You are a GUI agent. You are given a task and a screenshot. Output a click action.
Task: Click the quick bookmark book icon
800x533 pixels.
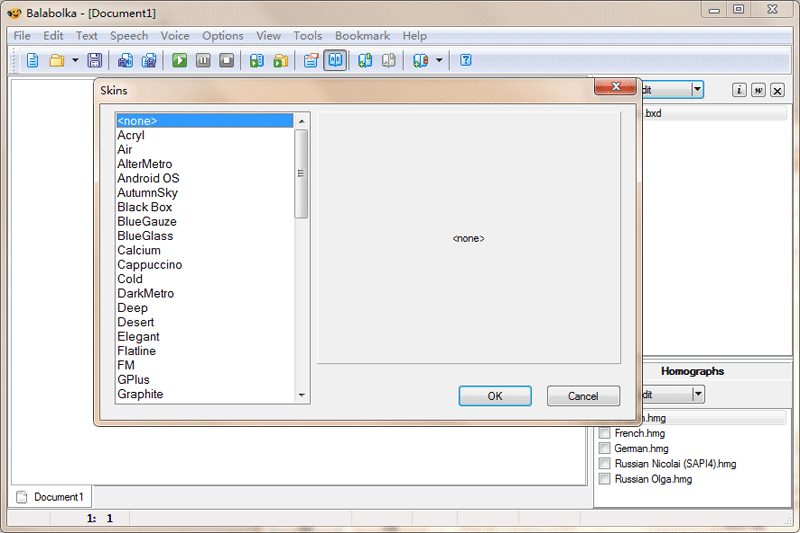point(420,61)
